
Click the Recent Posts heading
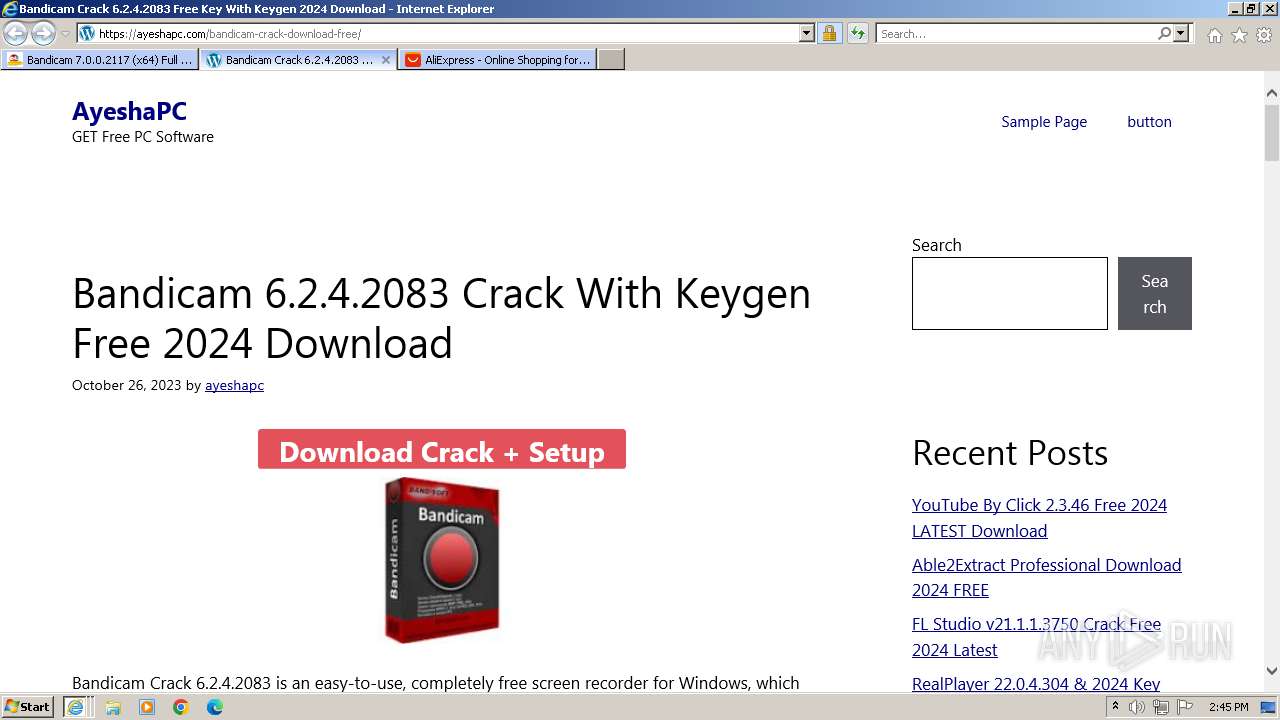pyautogui.click(x=1010, y=453)
